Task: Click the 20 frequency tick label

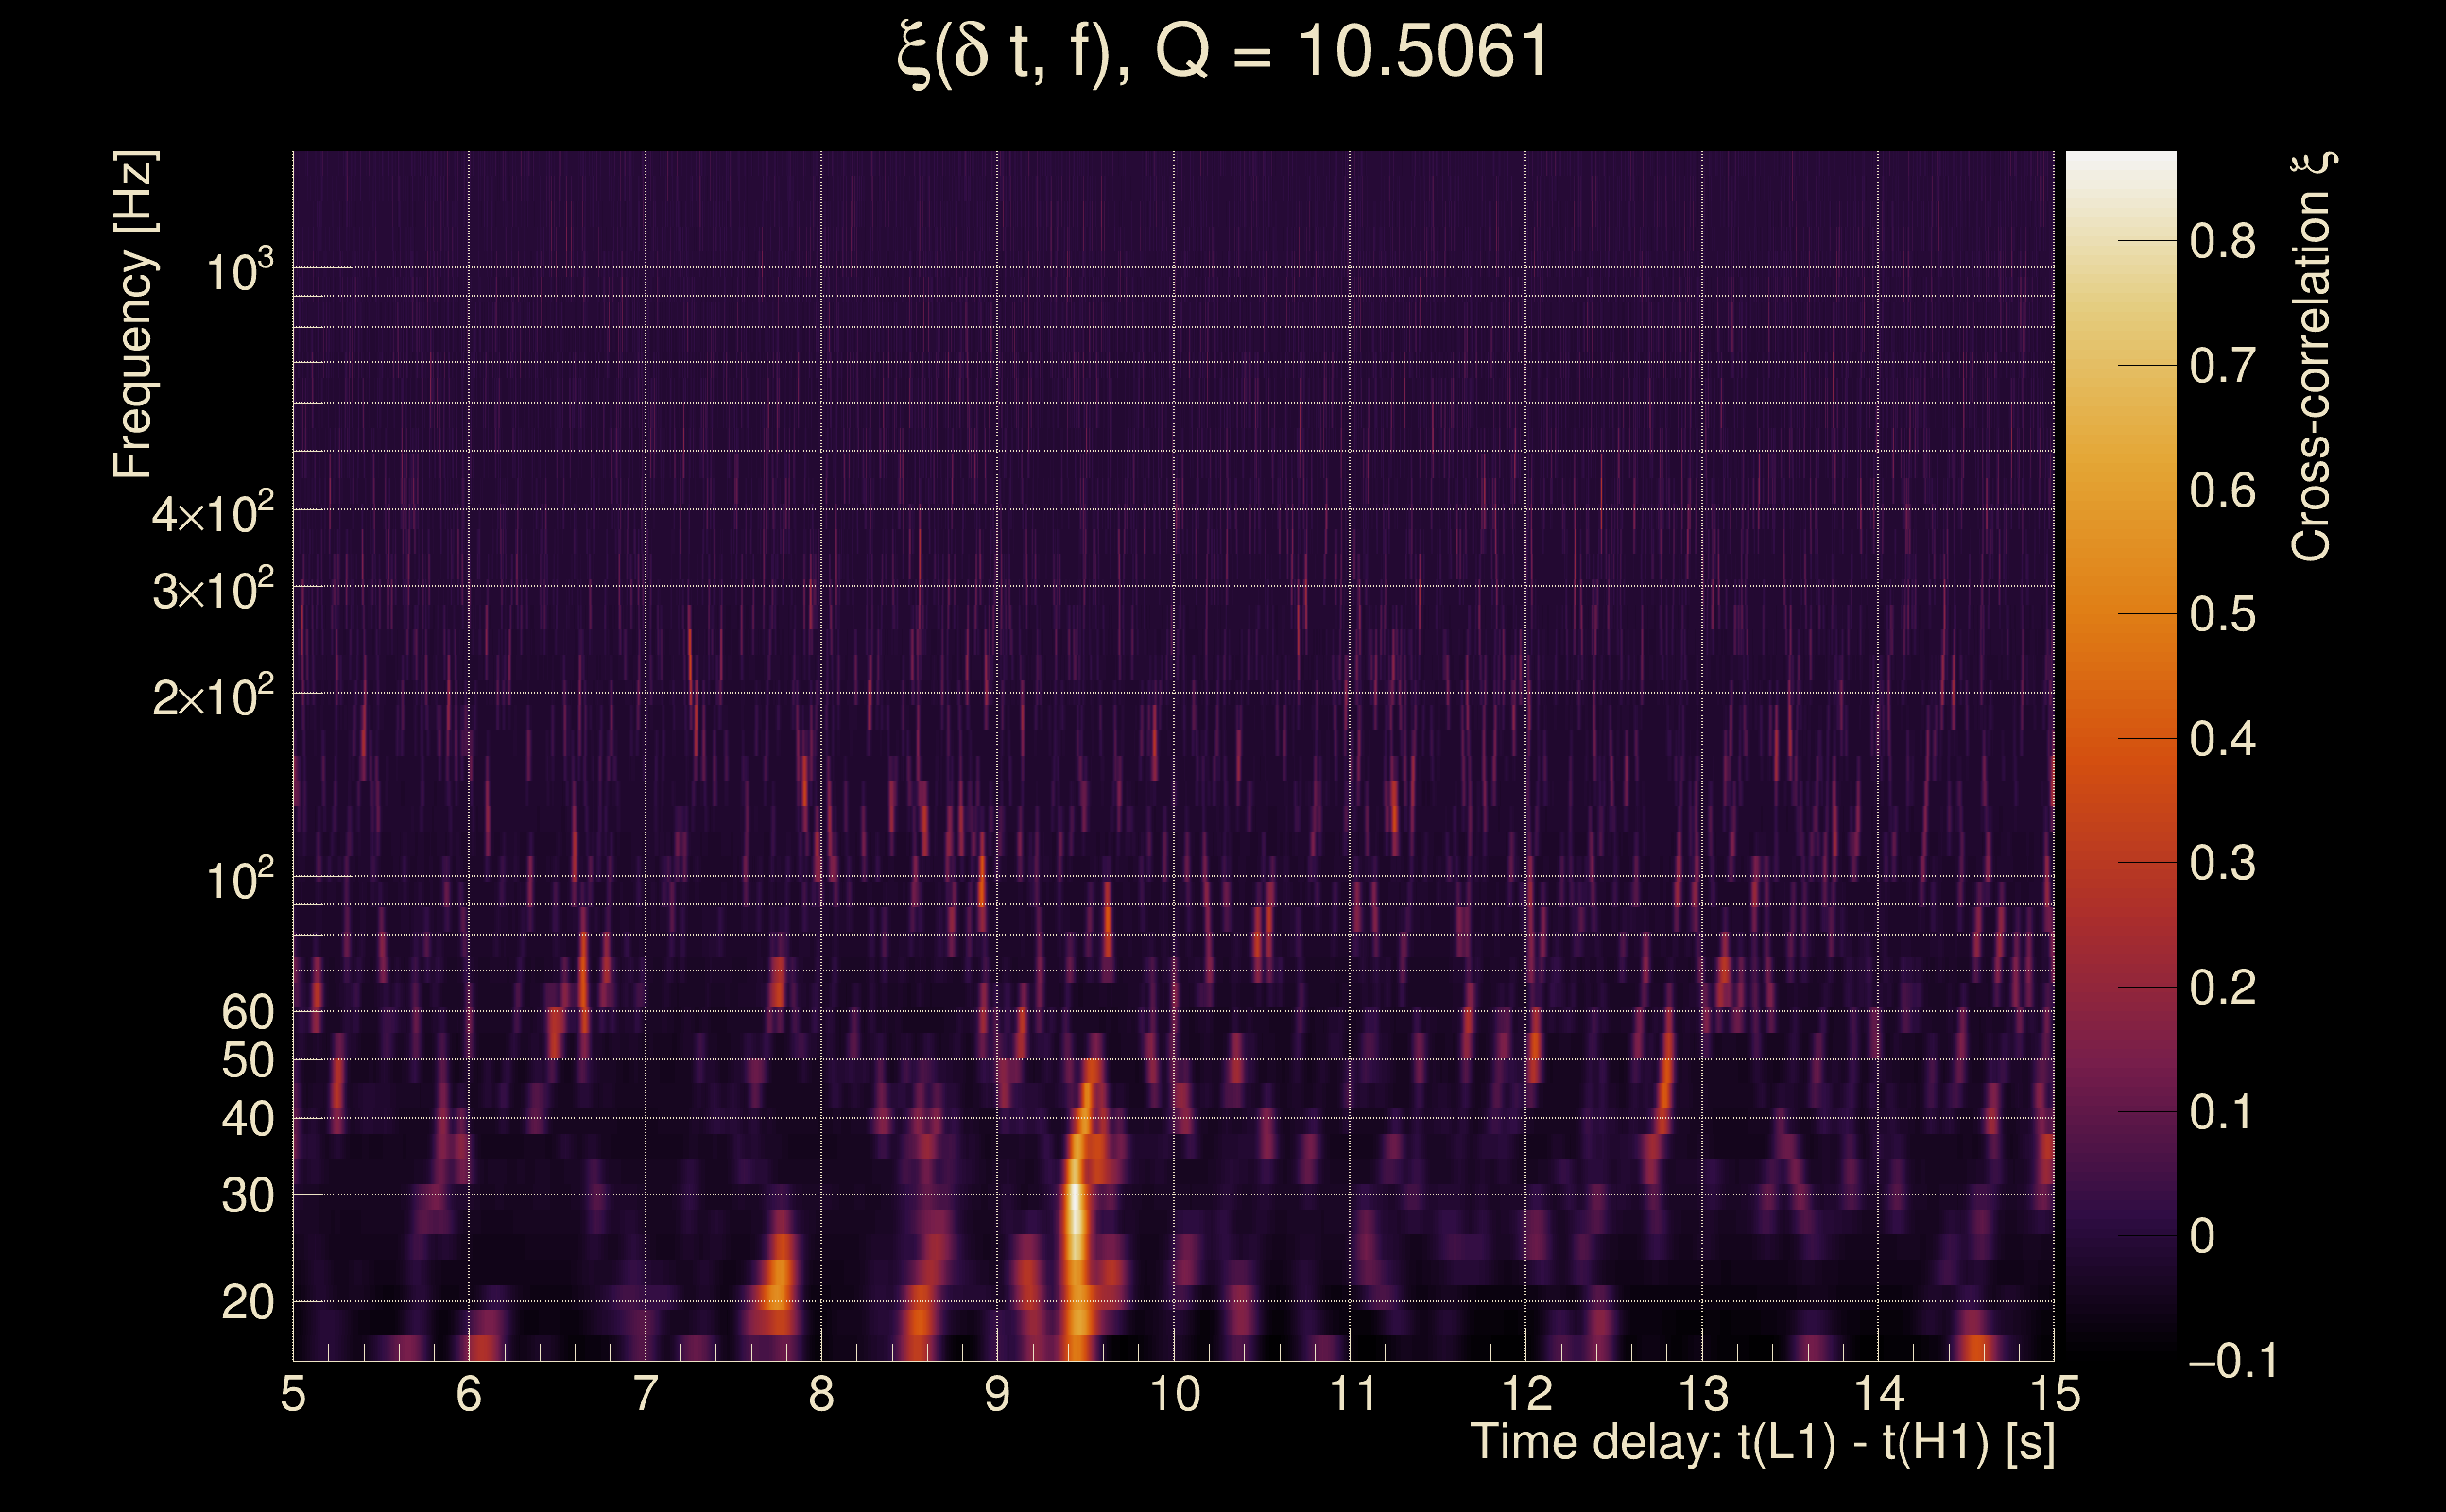Action: 247,1303
